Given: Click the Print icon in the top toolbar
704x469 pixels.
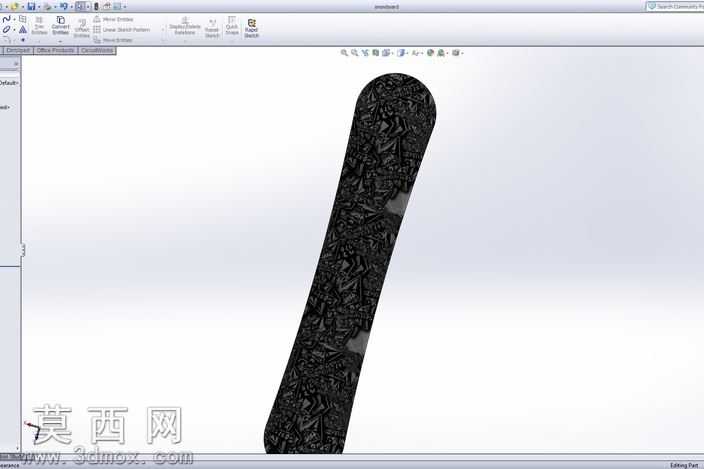Looking at the screenshot, I should [47, 6].
